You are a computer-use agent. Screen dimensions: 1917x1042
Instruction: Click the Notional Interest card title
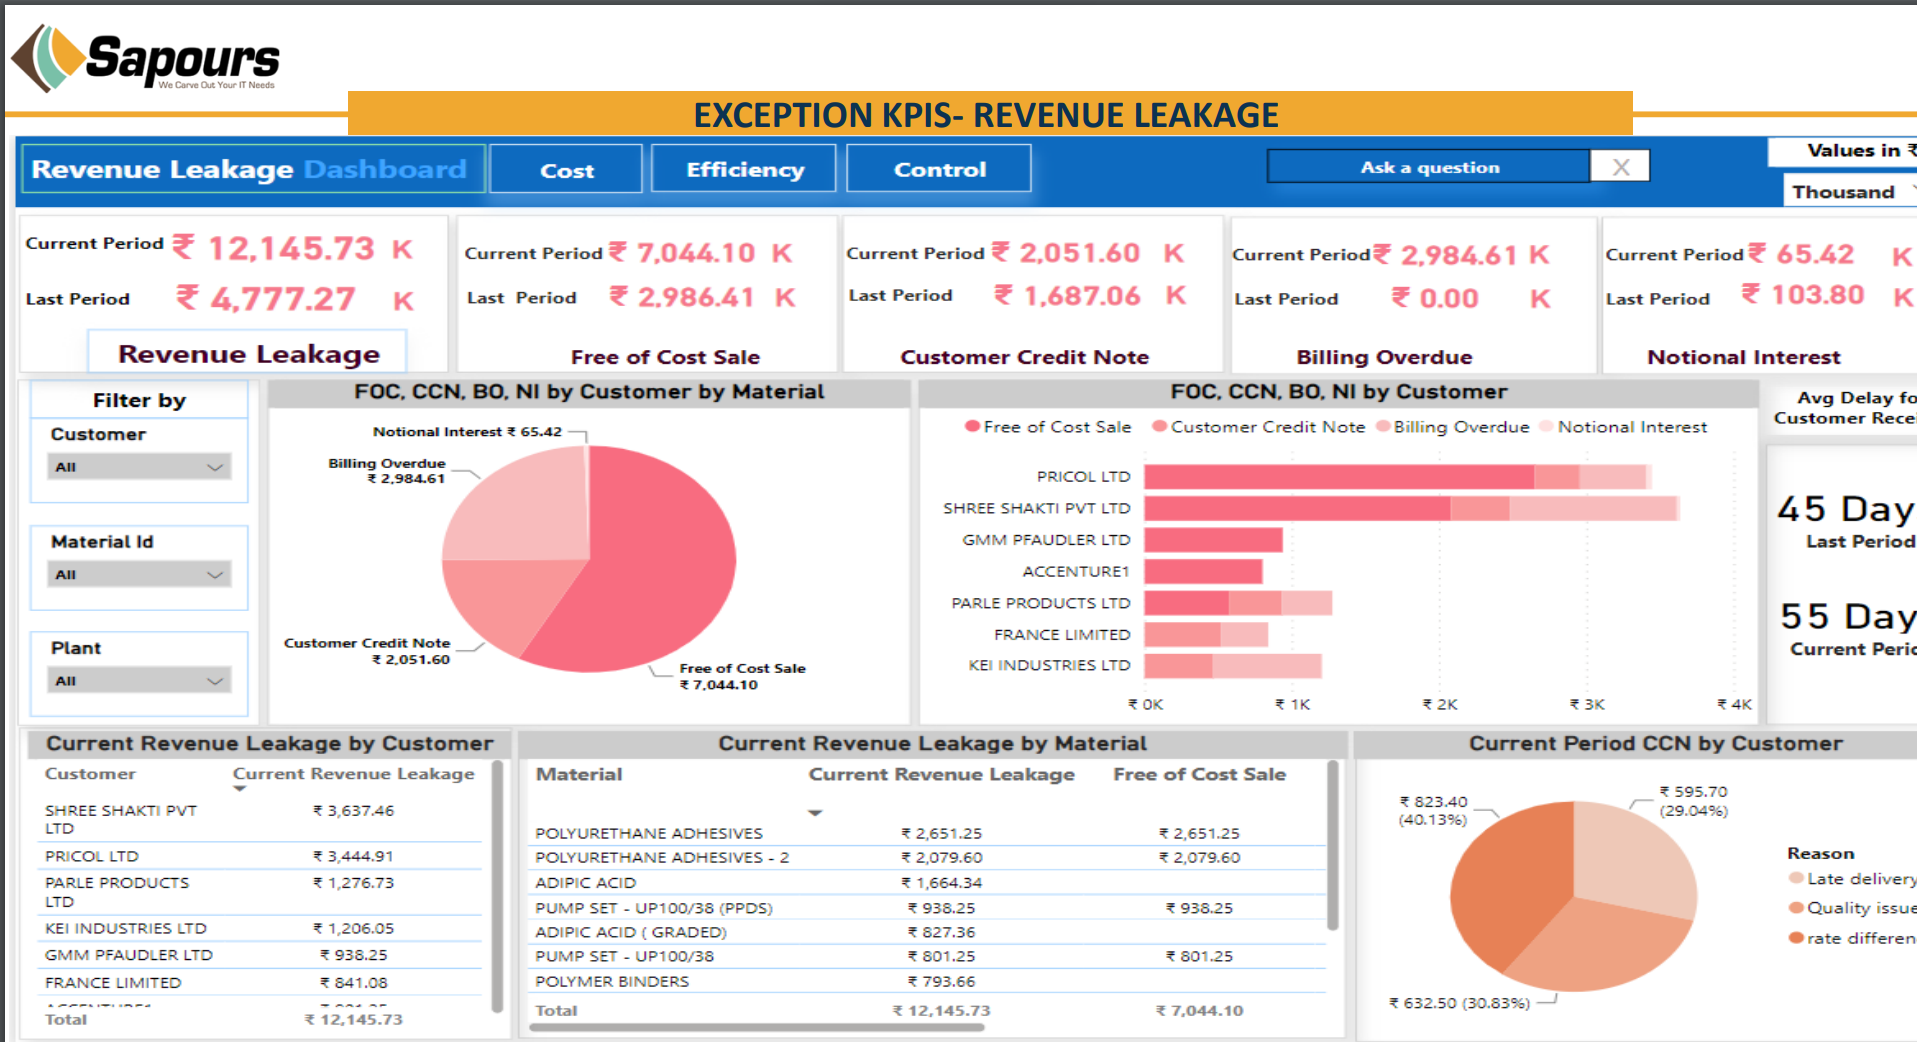click(x=1743, y=357)
